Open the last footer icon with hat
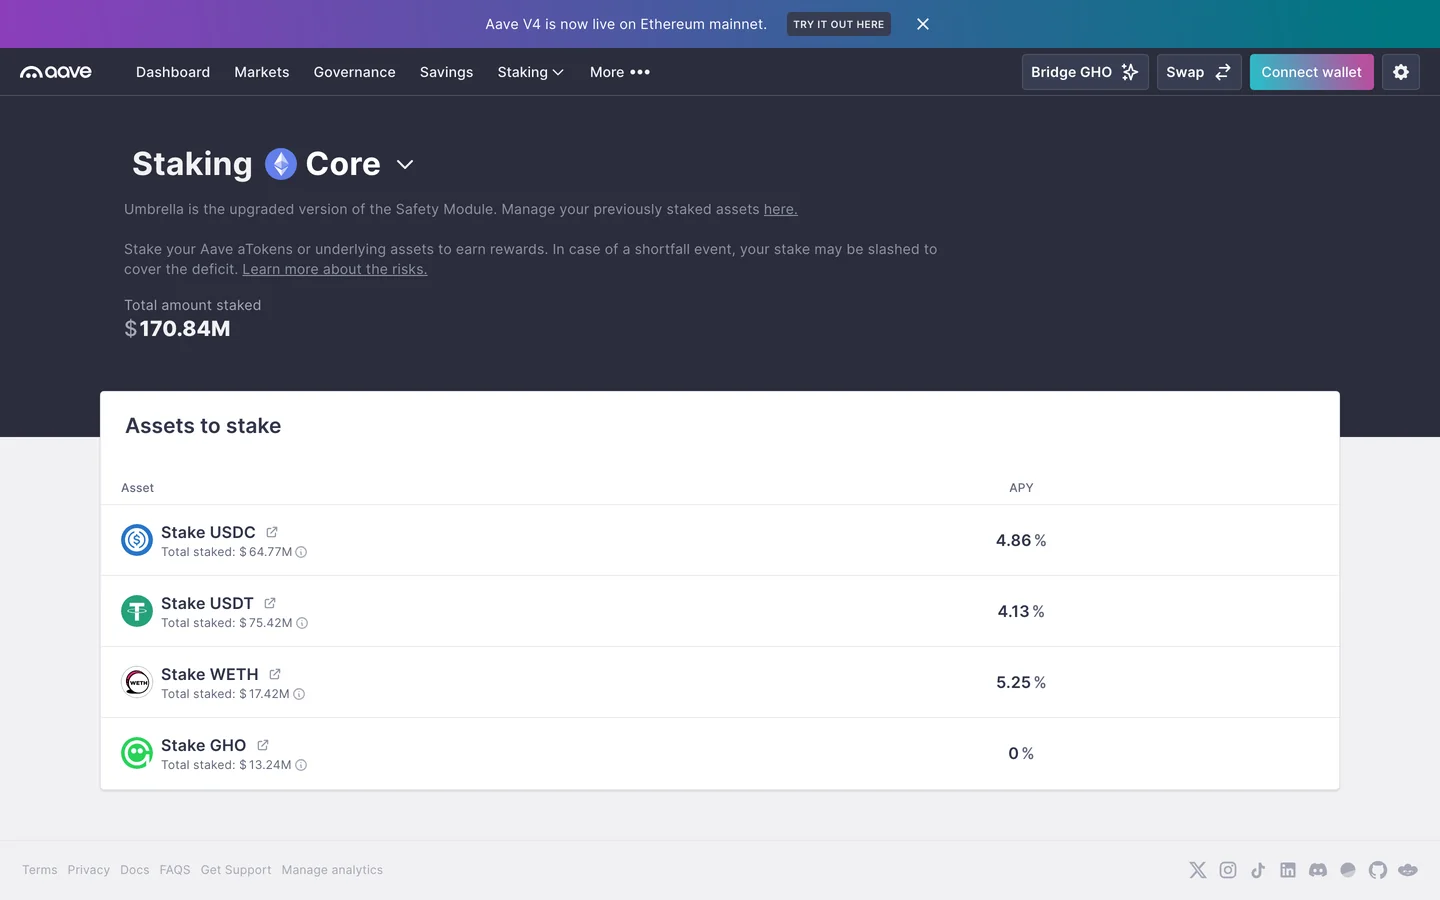The image size is (1440, 900). click(1408, 870)
